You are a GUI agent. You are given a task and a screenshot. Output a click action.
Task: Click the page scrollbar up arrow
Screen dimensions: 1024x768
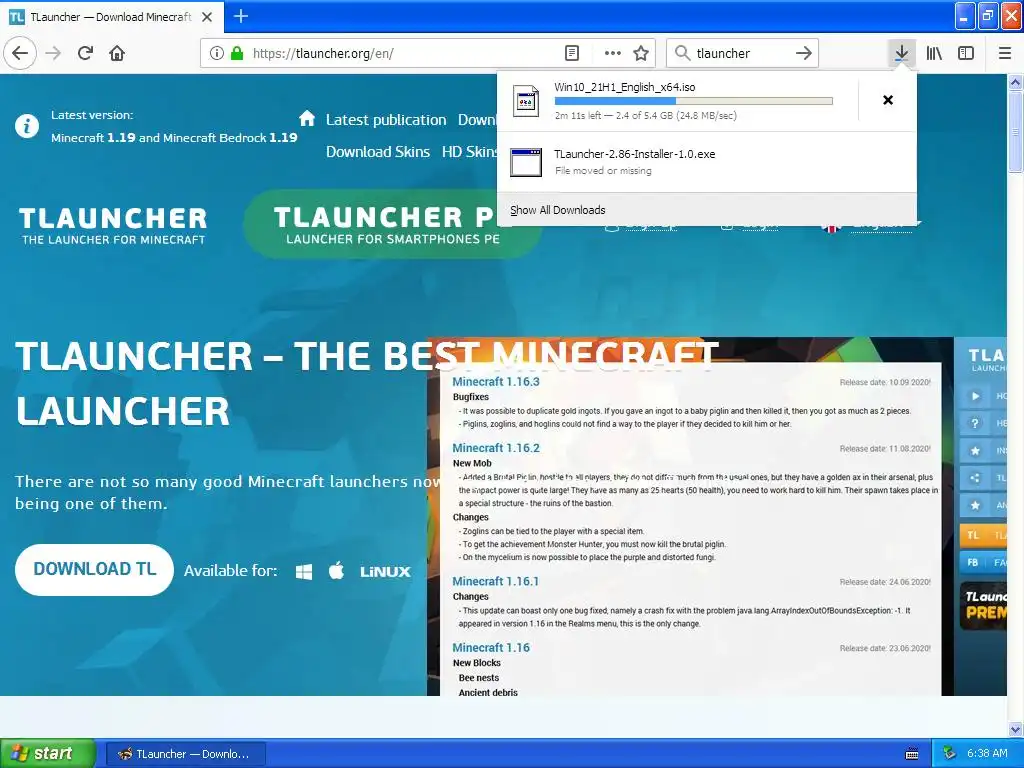tap(1015, 82)
